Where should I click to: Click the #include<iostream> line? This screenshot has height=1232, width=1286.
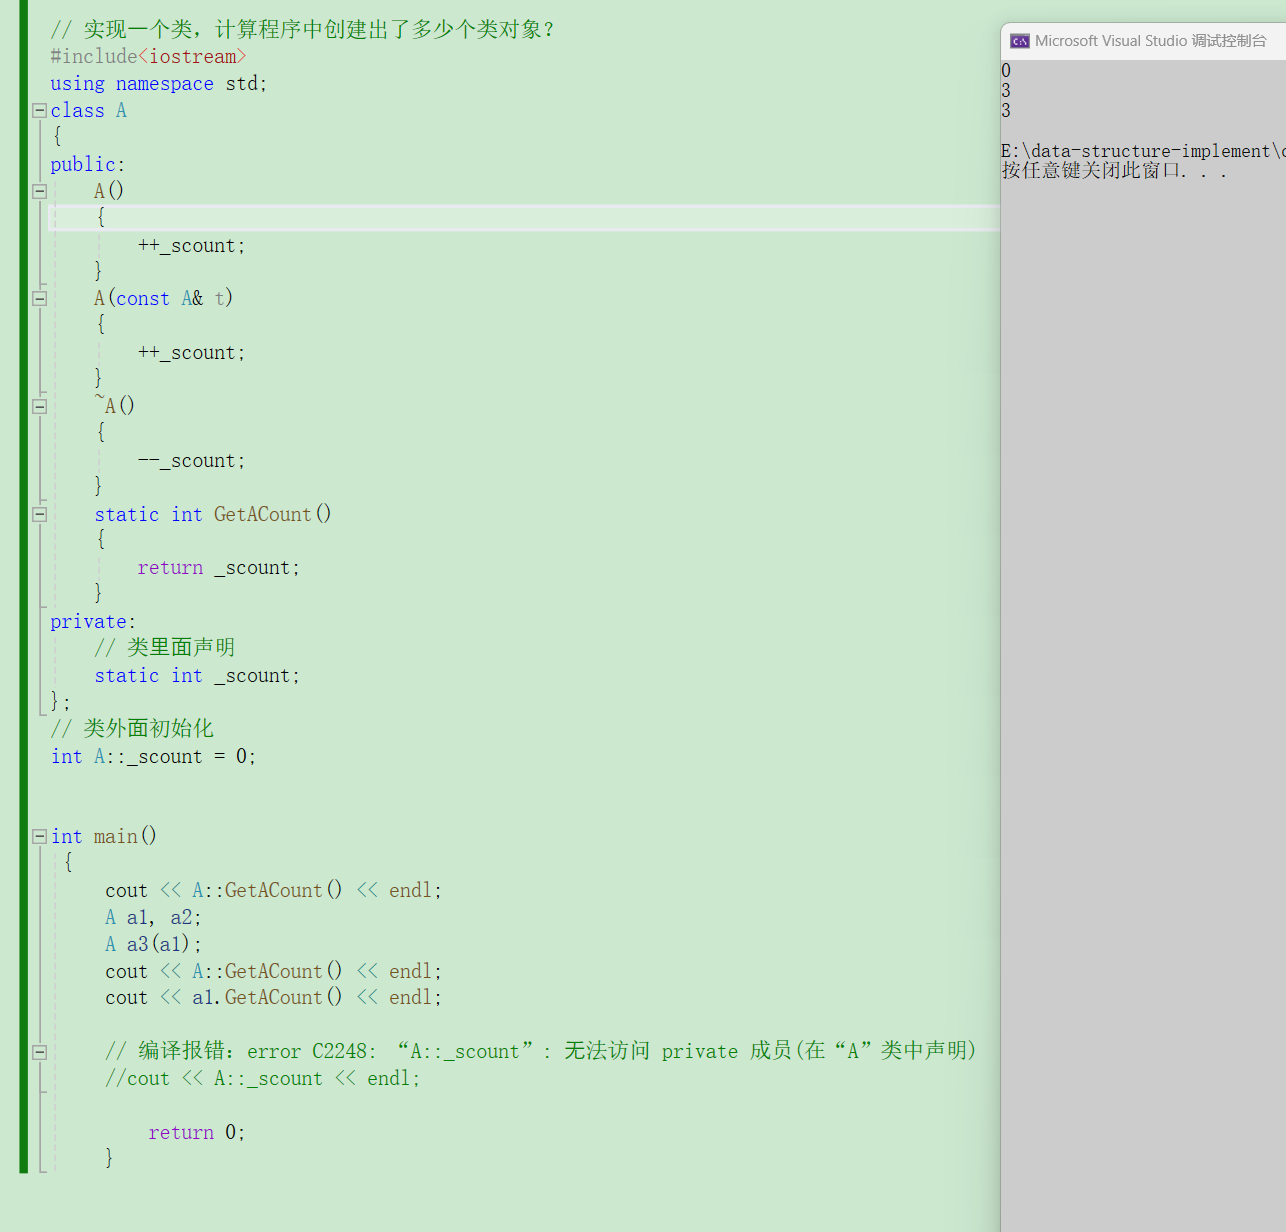(x=148, y=57)
